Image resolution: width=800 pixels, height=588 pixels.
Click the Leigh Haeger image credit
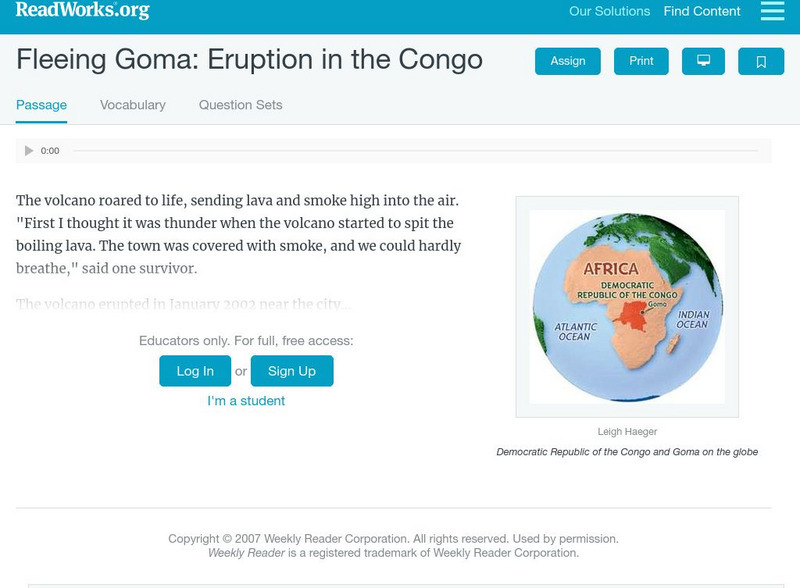click(627, 432)
